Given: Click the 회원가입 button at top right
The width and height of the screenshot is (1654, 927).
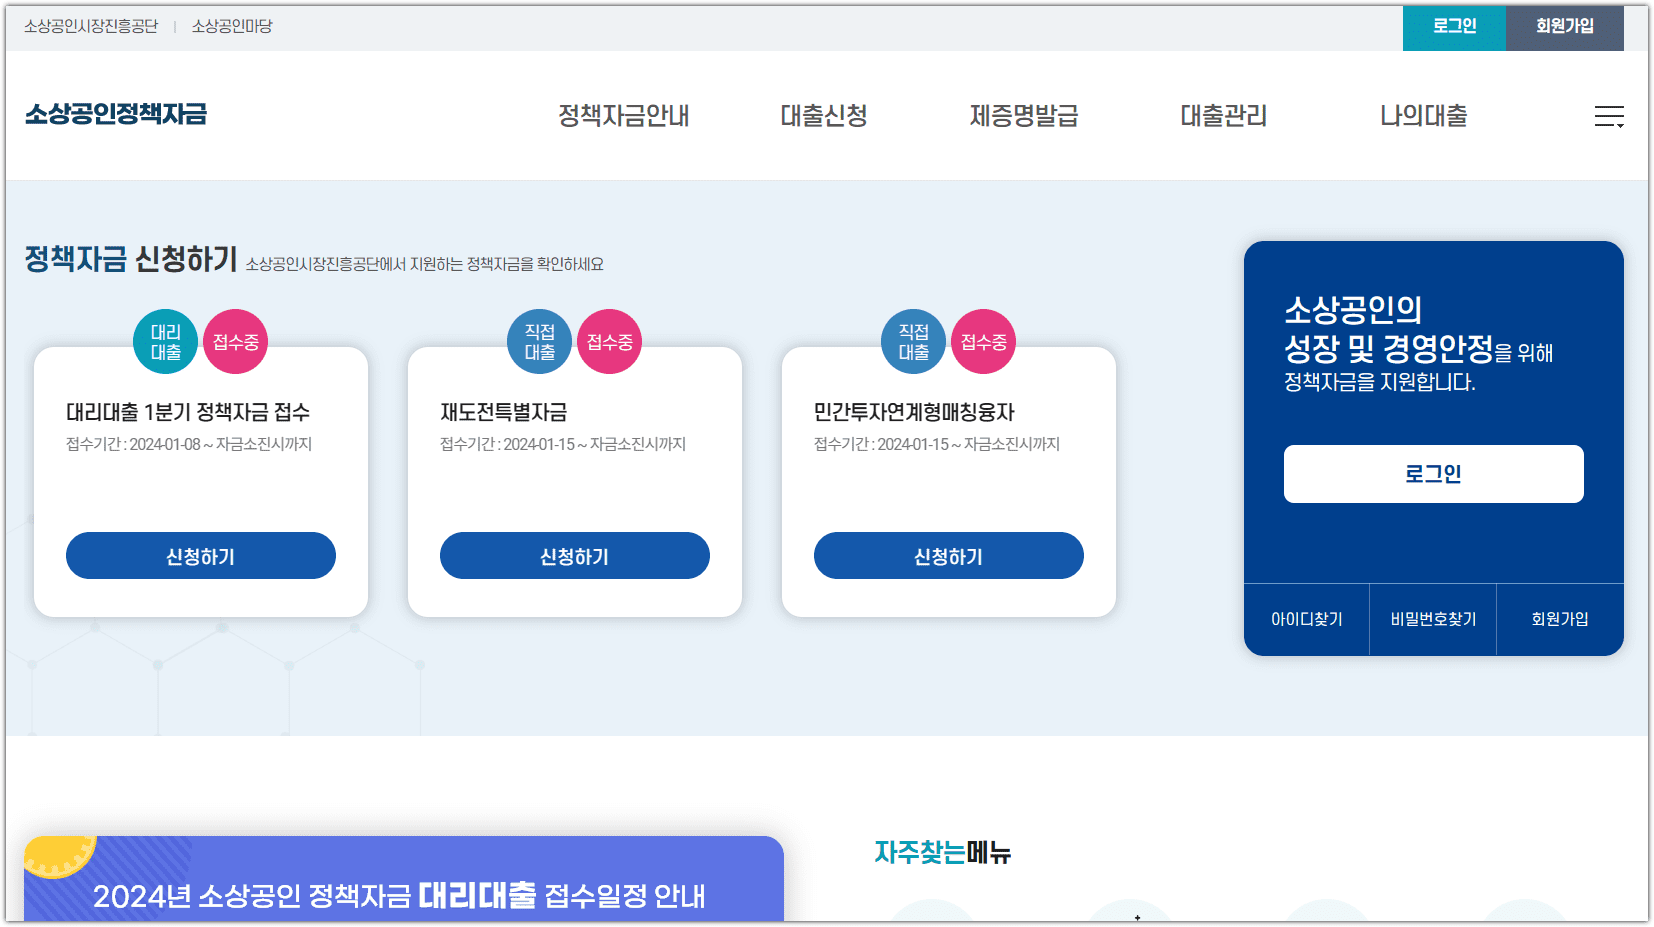Looking at the screenshot, I should [x=1565, y=28].
